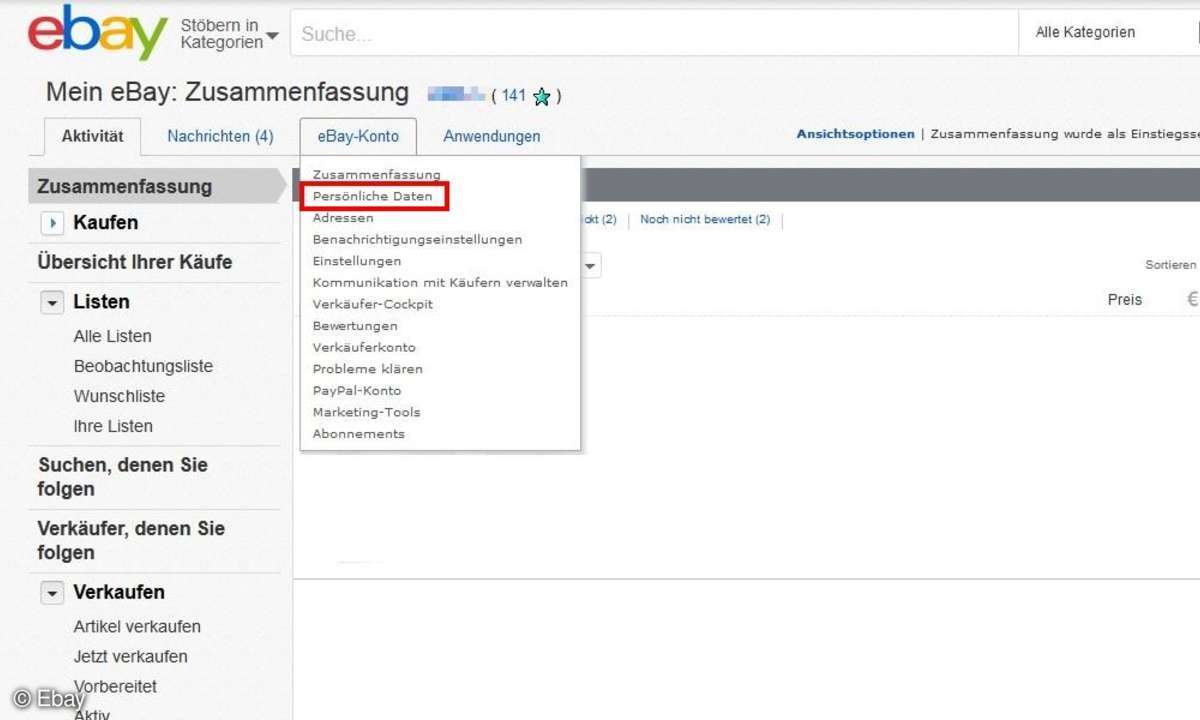Open the eBay-Konto tab
Viewport: 1200px width, 720px height.
click(x=358, y=136)
